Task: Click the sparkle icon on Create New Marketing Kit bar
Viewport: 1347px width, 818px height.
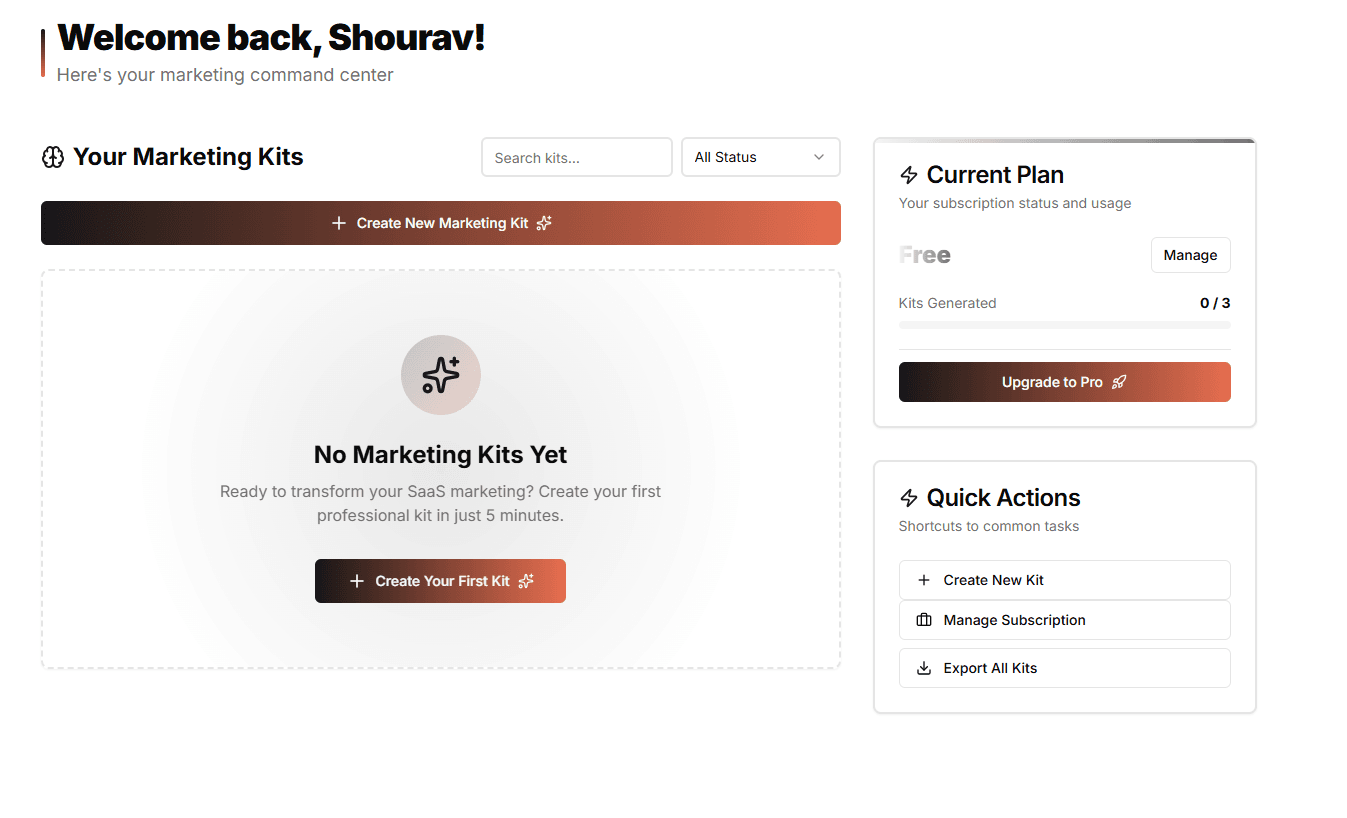Action: click(544, 223)
